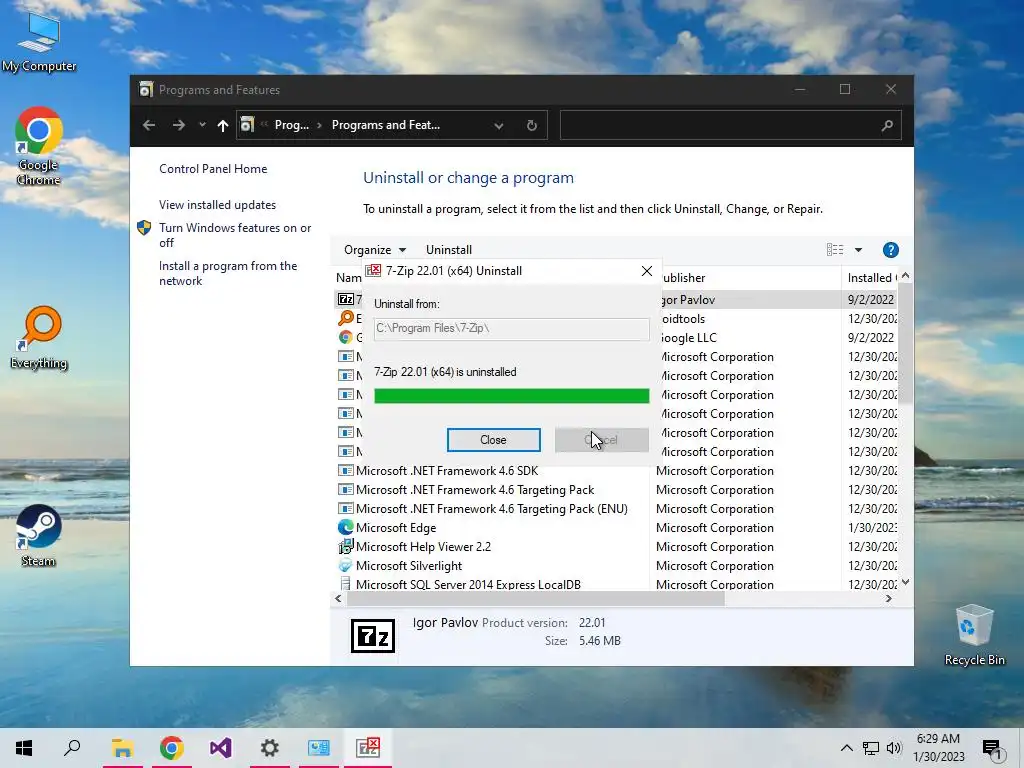Image resolution: width=1024 pixels, height=768 pixels.
Task: Switch to Control Panel taskbar icon
Action: tap(319, 748)
